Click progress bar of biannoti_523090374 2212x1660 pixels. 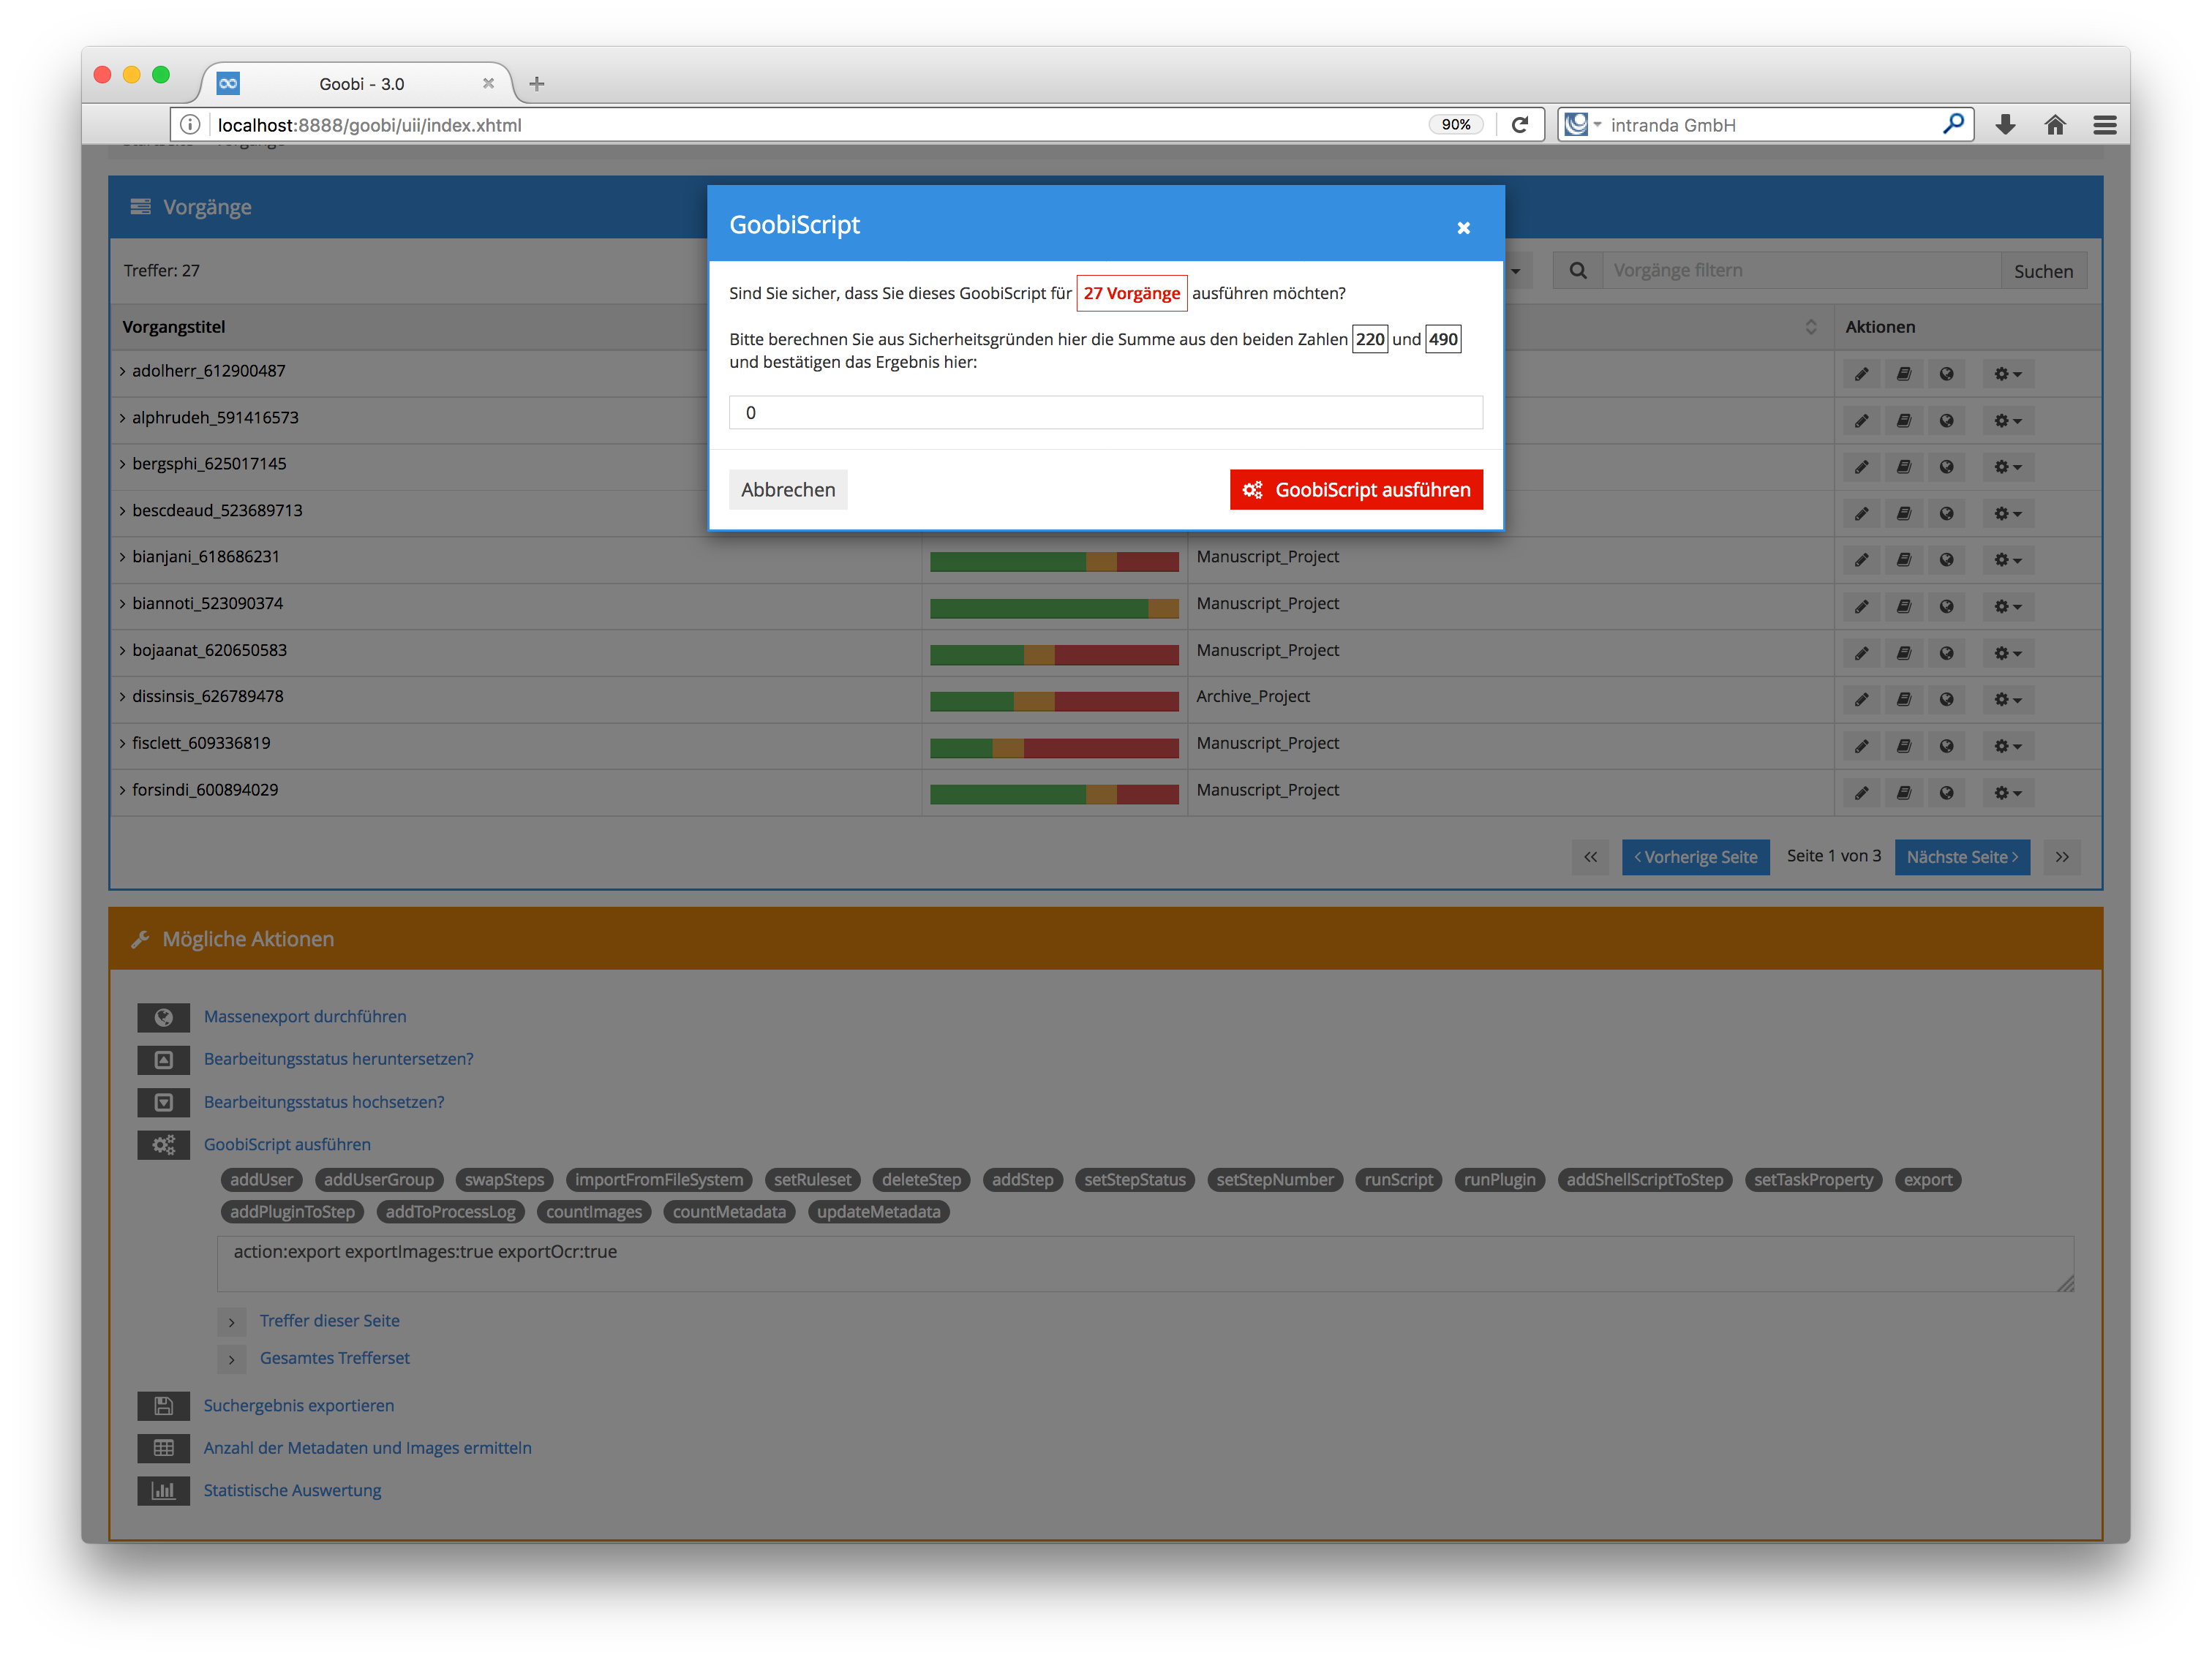tap(1054, 609)
